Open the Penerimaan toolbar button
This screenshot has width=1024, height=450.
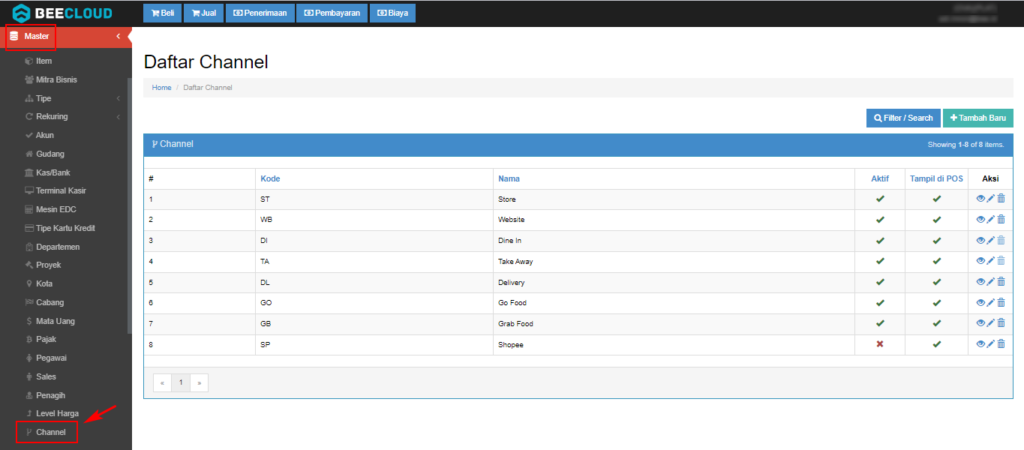(x=260, y=13)
